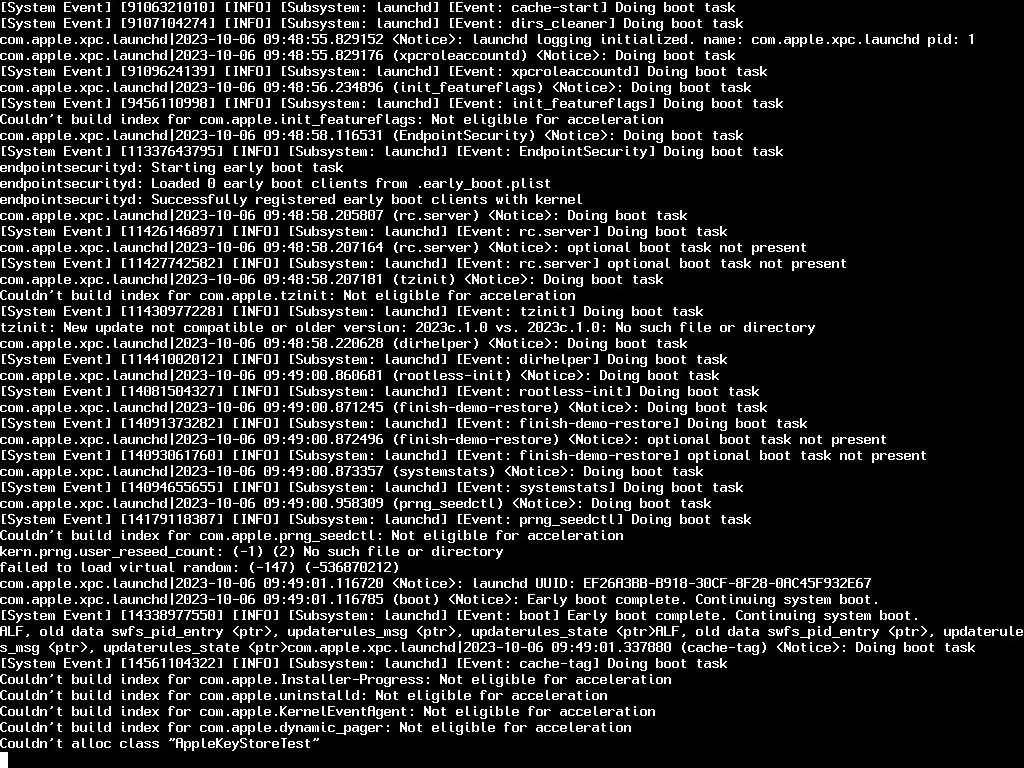Click the kern.prng.user_reseed_count error line
This screenshot has height=768, width=1024.
pos(251,552)
